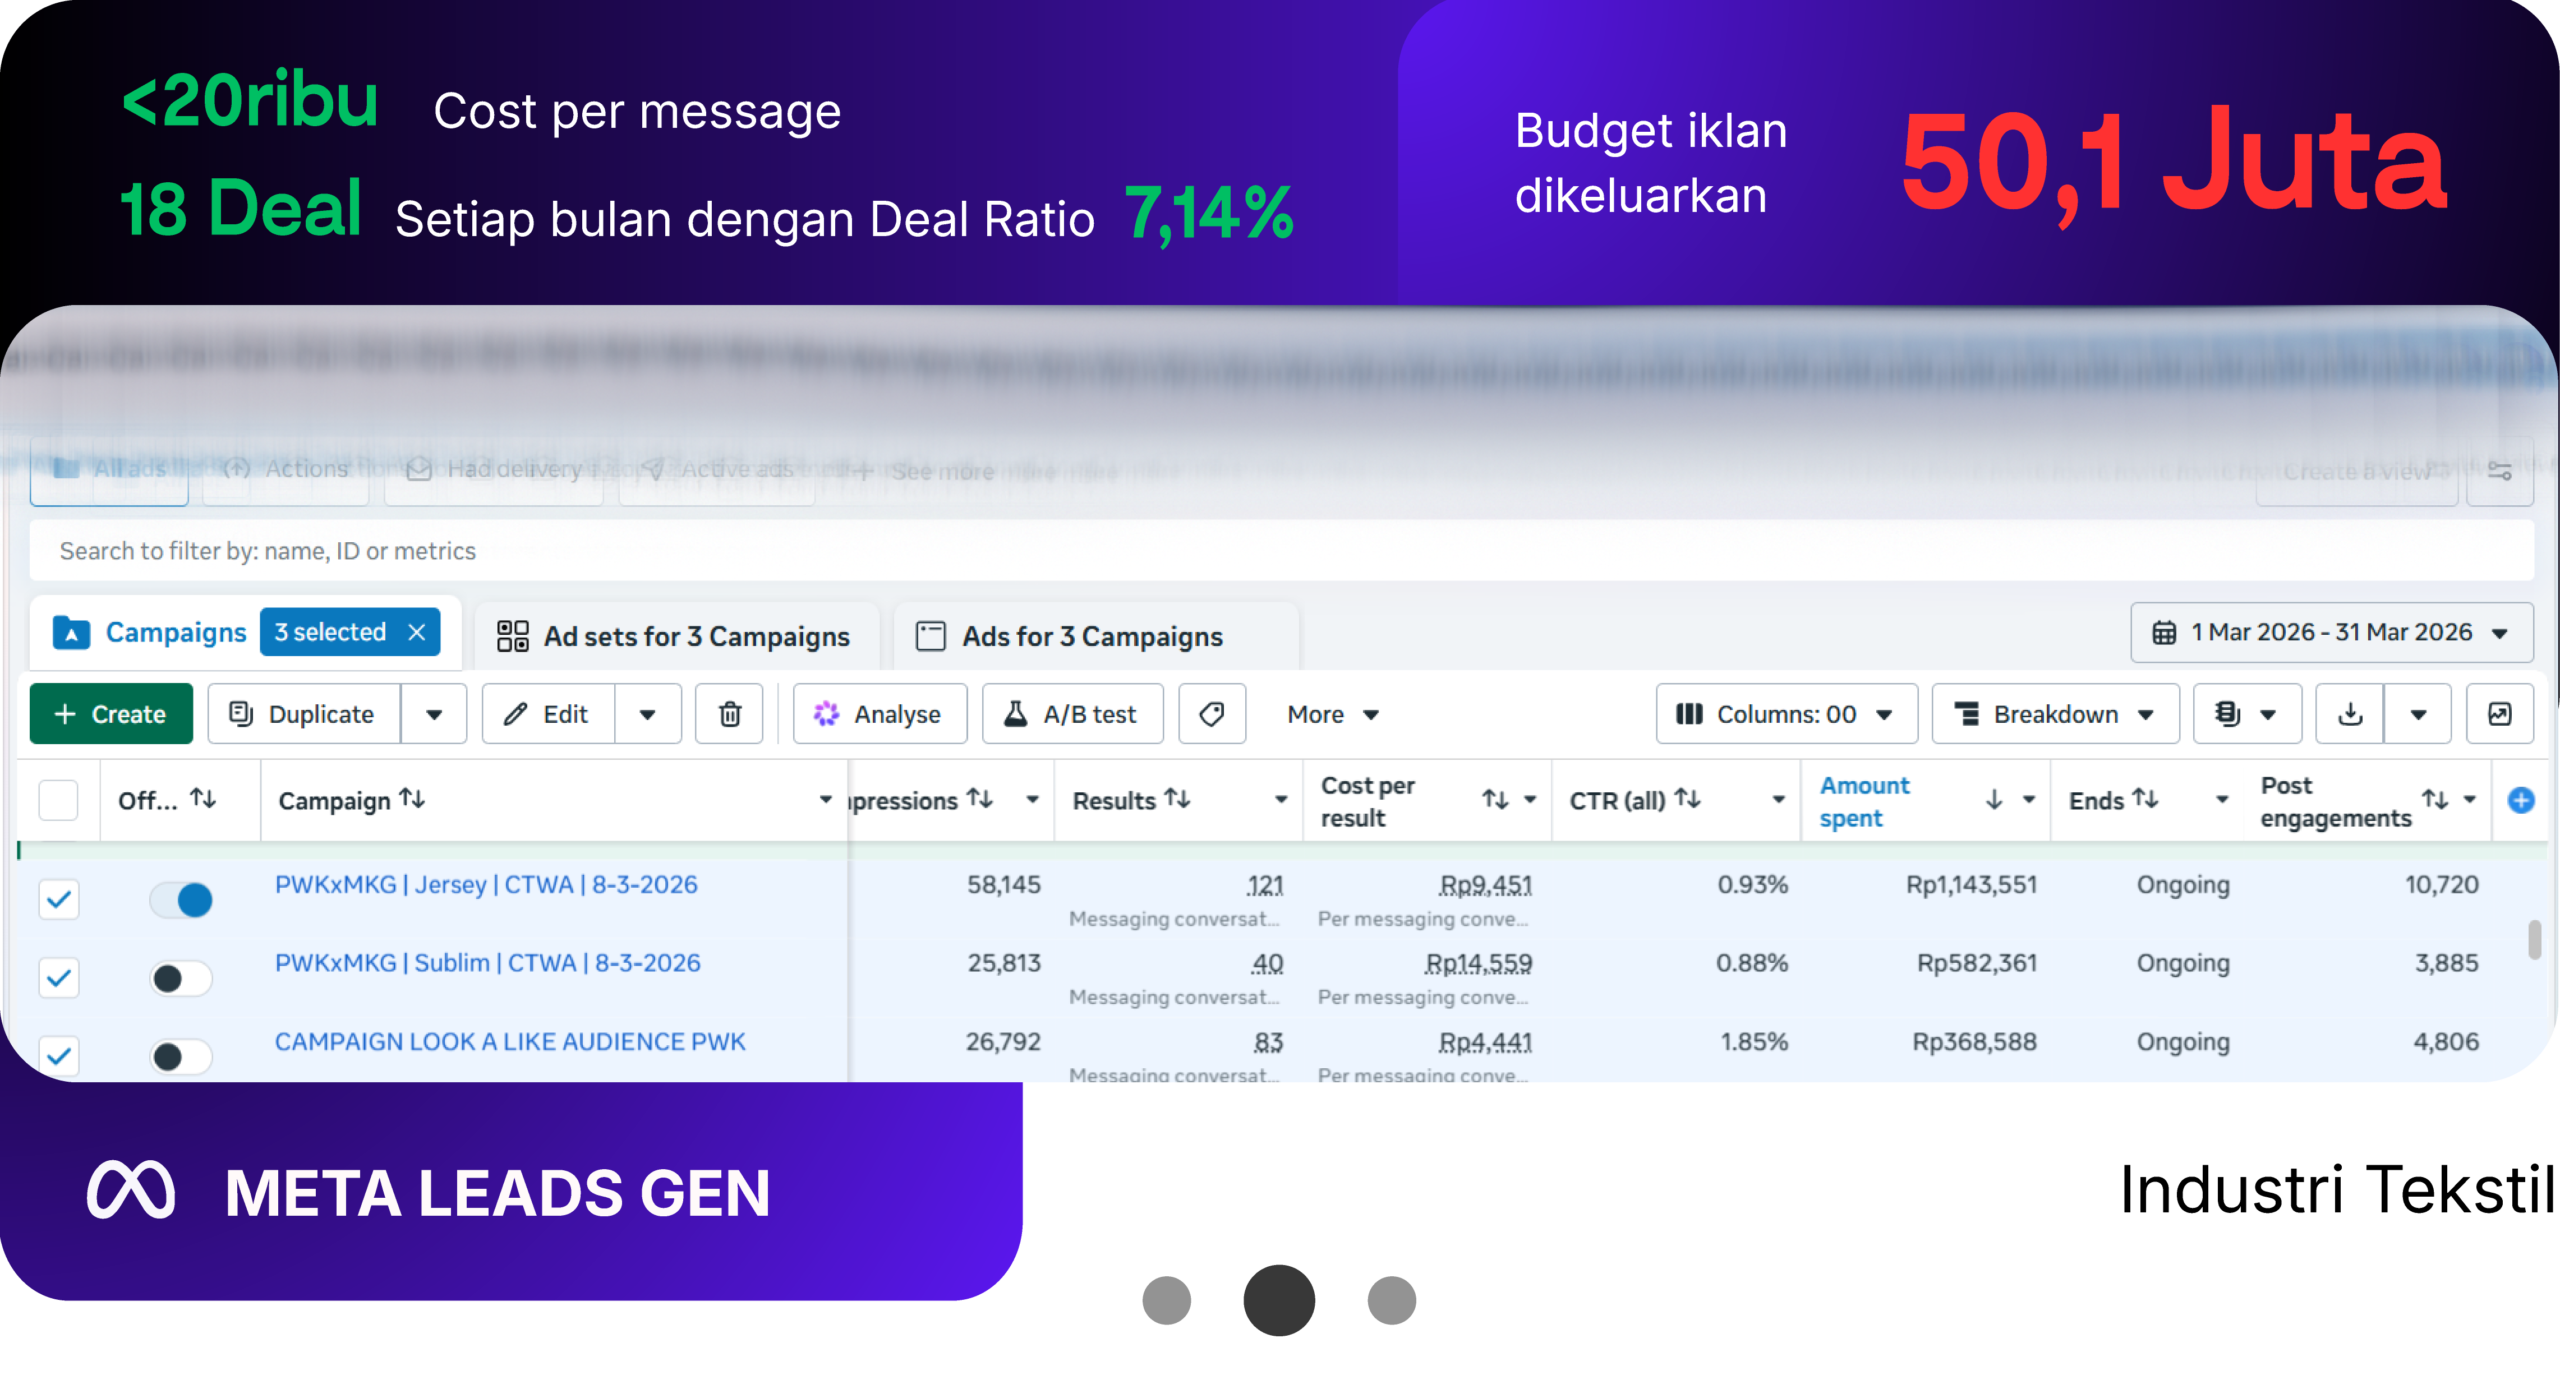Click the tag label icon button

[x=1212, y=714]
